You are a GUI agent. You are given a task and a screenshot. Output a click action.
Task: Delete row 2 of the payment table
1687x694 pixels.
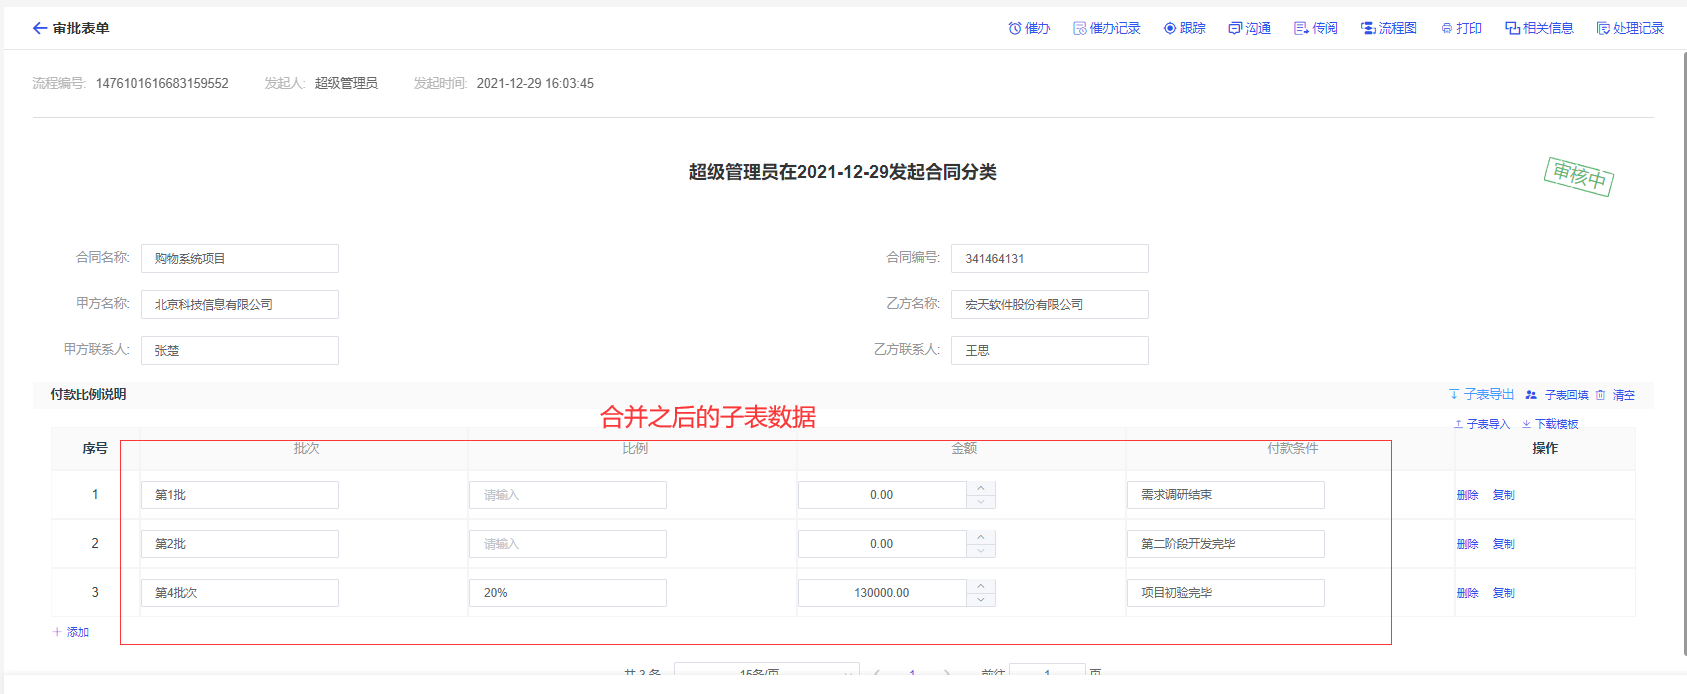[1467, 544]
